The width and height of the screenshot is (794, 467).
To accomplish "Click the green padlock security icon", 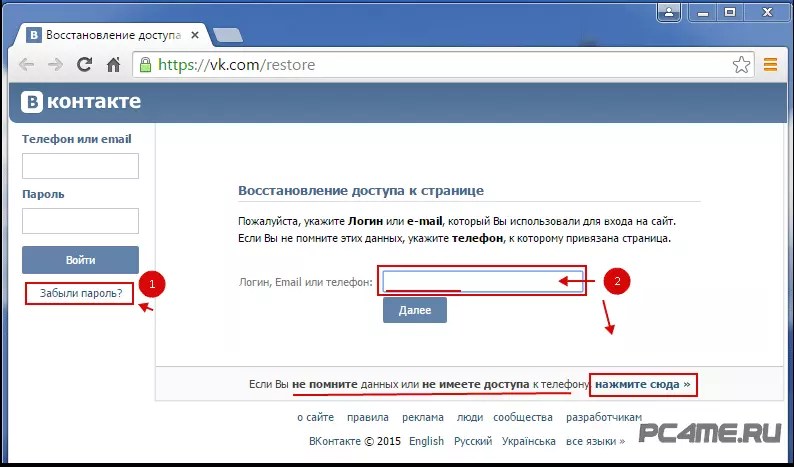I will [145, 64].
